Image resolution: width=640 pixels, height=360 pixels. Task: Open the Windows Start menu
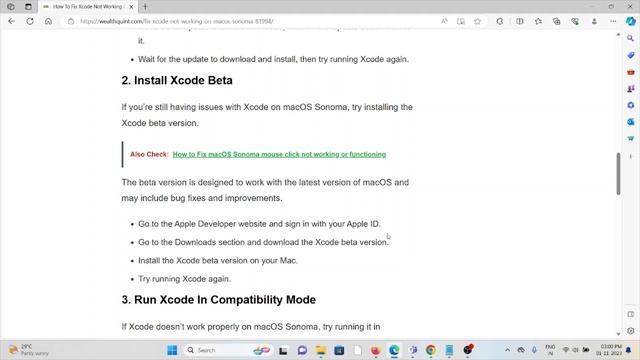coord(172,350)
